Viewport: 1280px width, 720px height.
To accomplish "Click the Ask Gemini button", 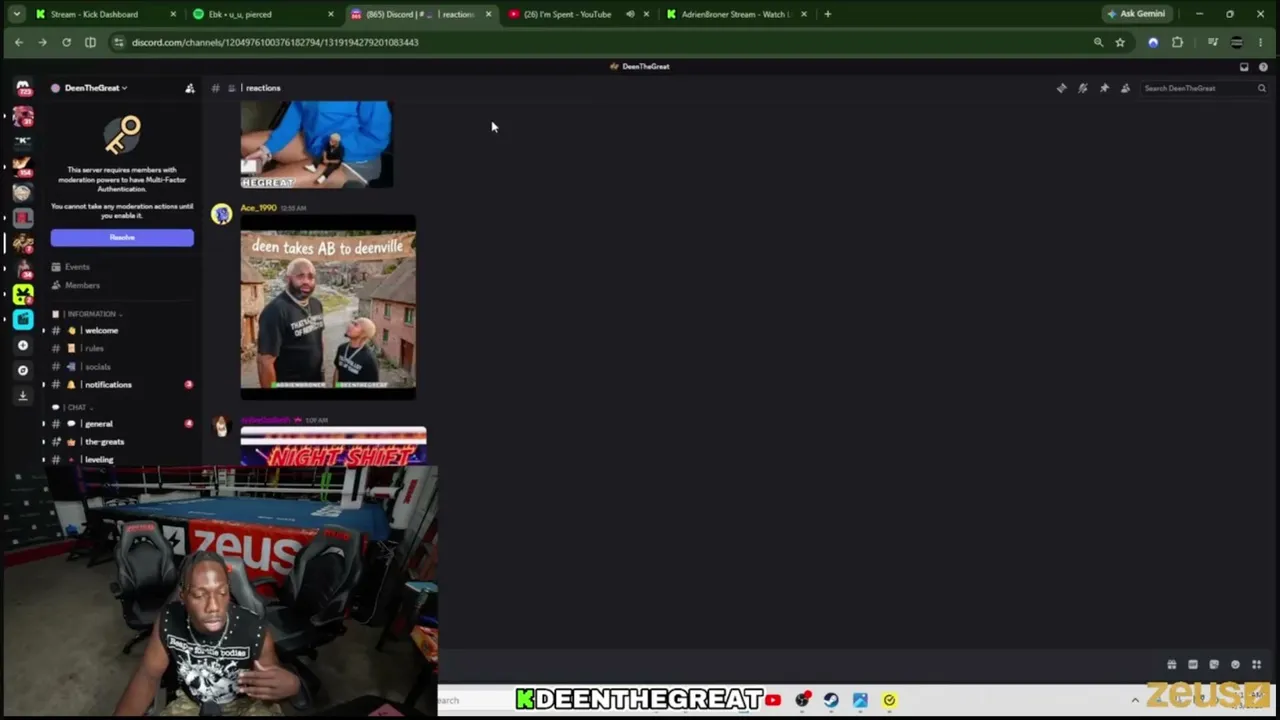I will click(x=1135, y=14).
